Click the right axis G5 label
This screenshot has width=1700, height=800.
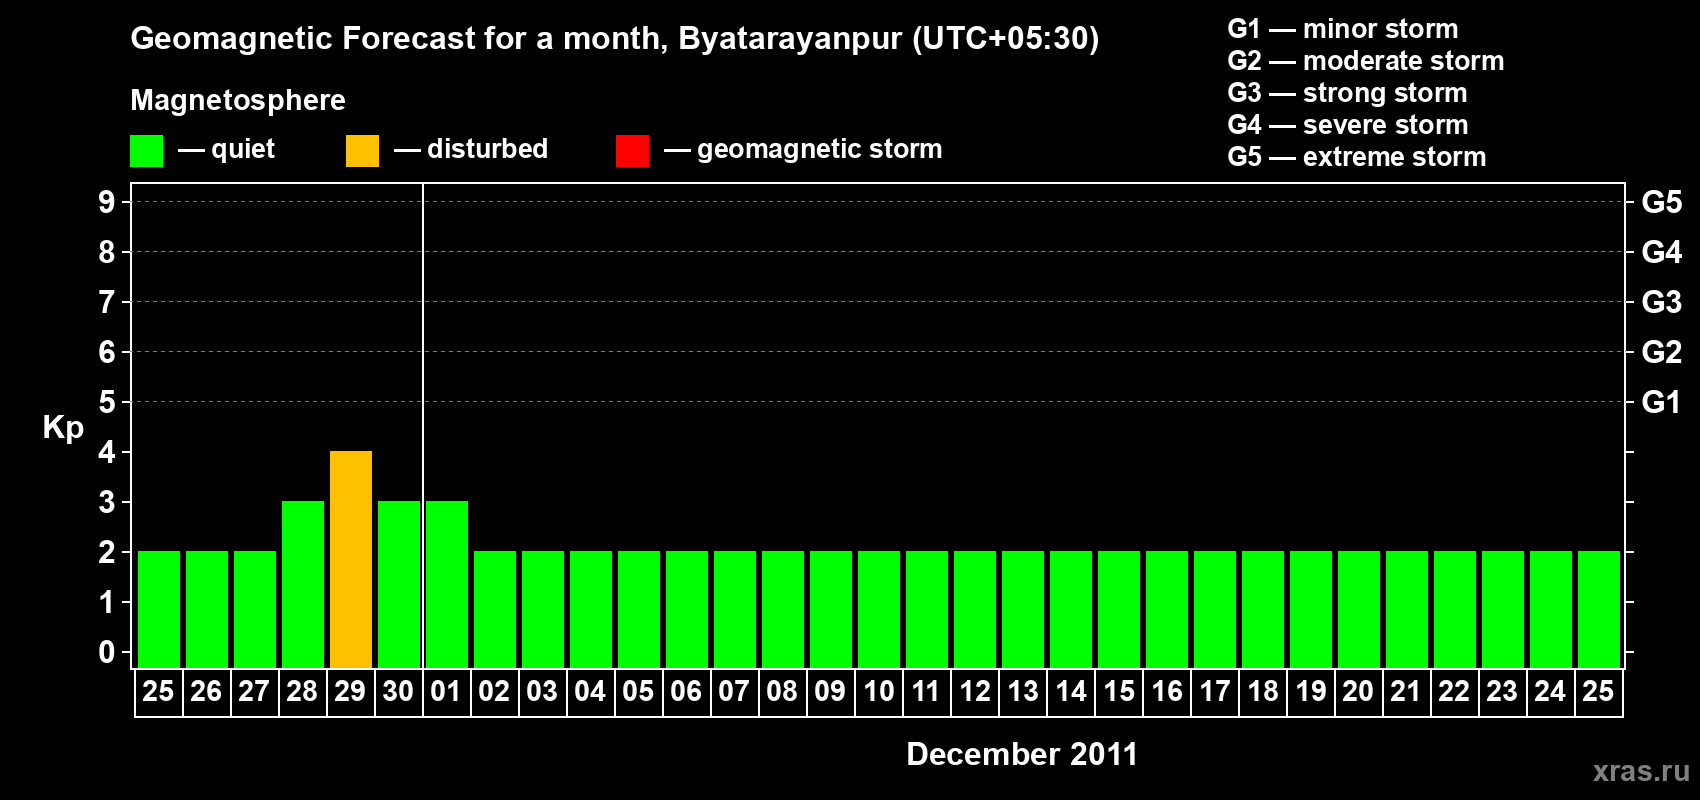1662,202
